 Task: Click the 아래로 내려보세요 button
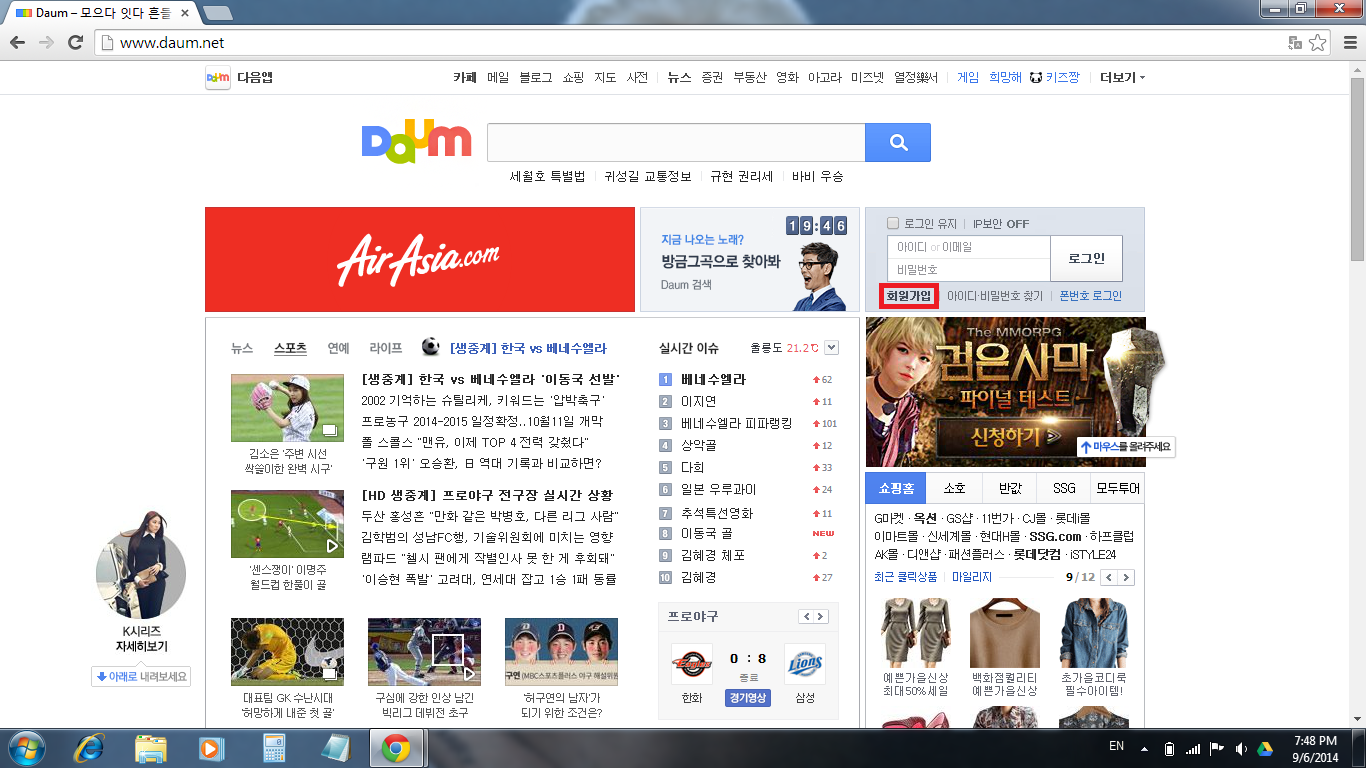coord(141,676)
